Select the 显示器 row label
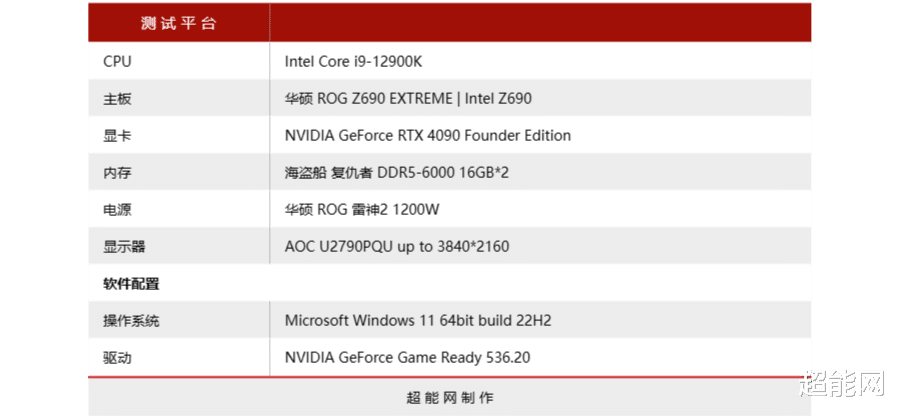Image resolution: width=900 pixels, height=416 pixels. click(124, 247)
